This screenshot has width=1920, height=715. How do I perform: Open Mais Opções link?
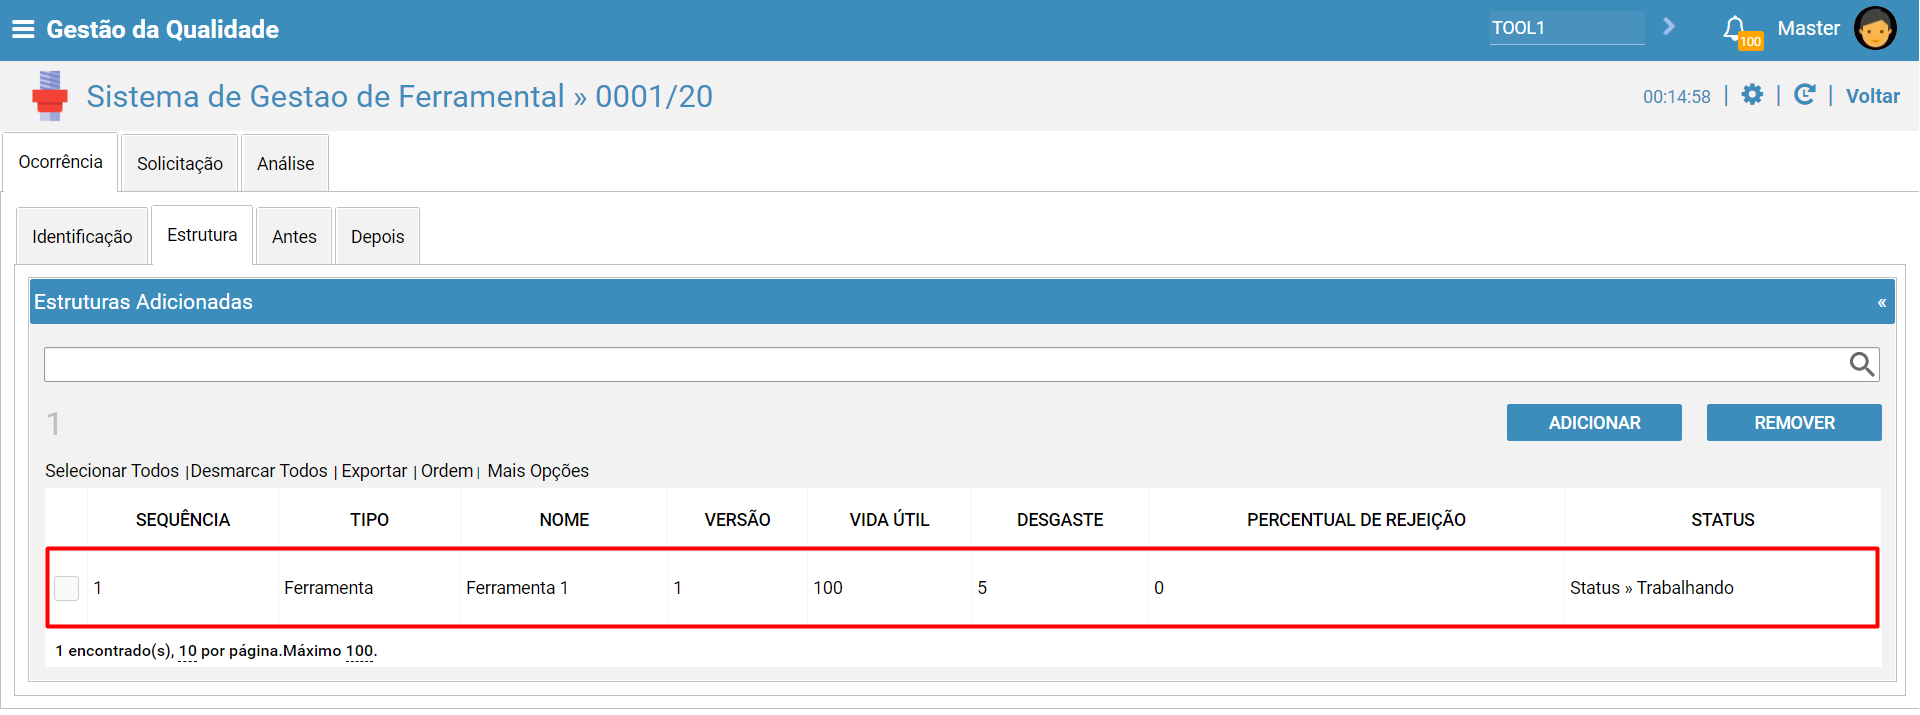click(x=538, y=471)
